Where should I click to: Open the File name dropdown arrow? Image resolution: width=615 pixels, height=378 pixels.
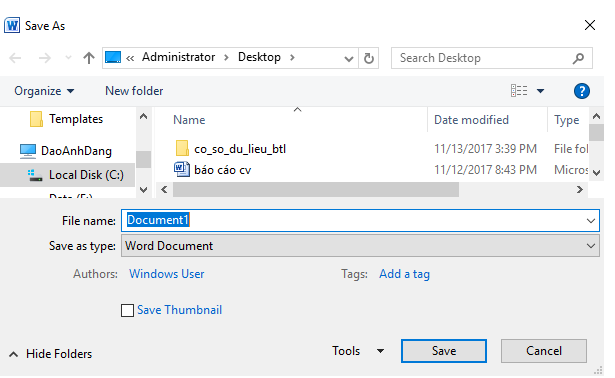click(x=591, y=221)
